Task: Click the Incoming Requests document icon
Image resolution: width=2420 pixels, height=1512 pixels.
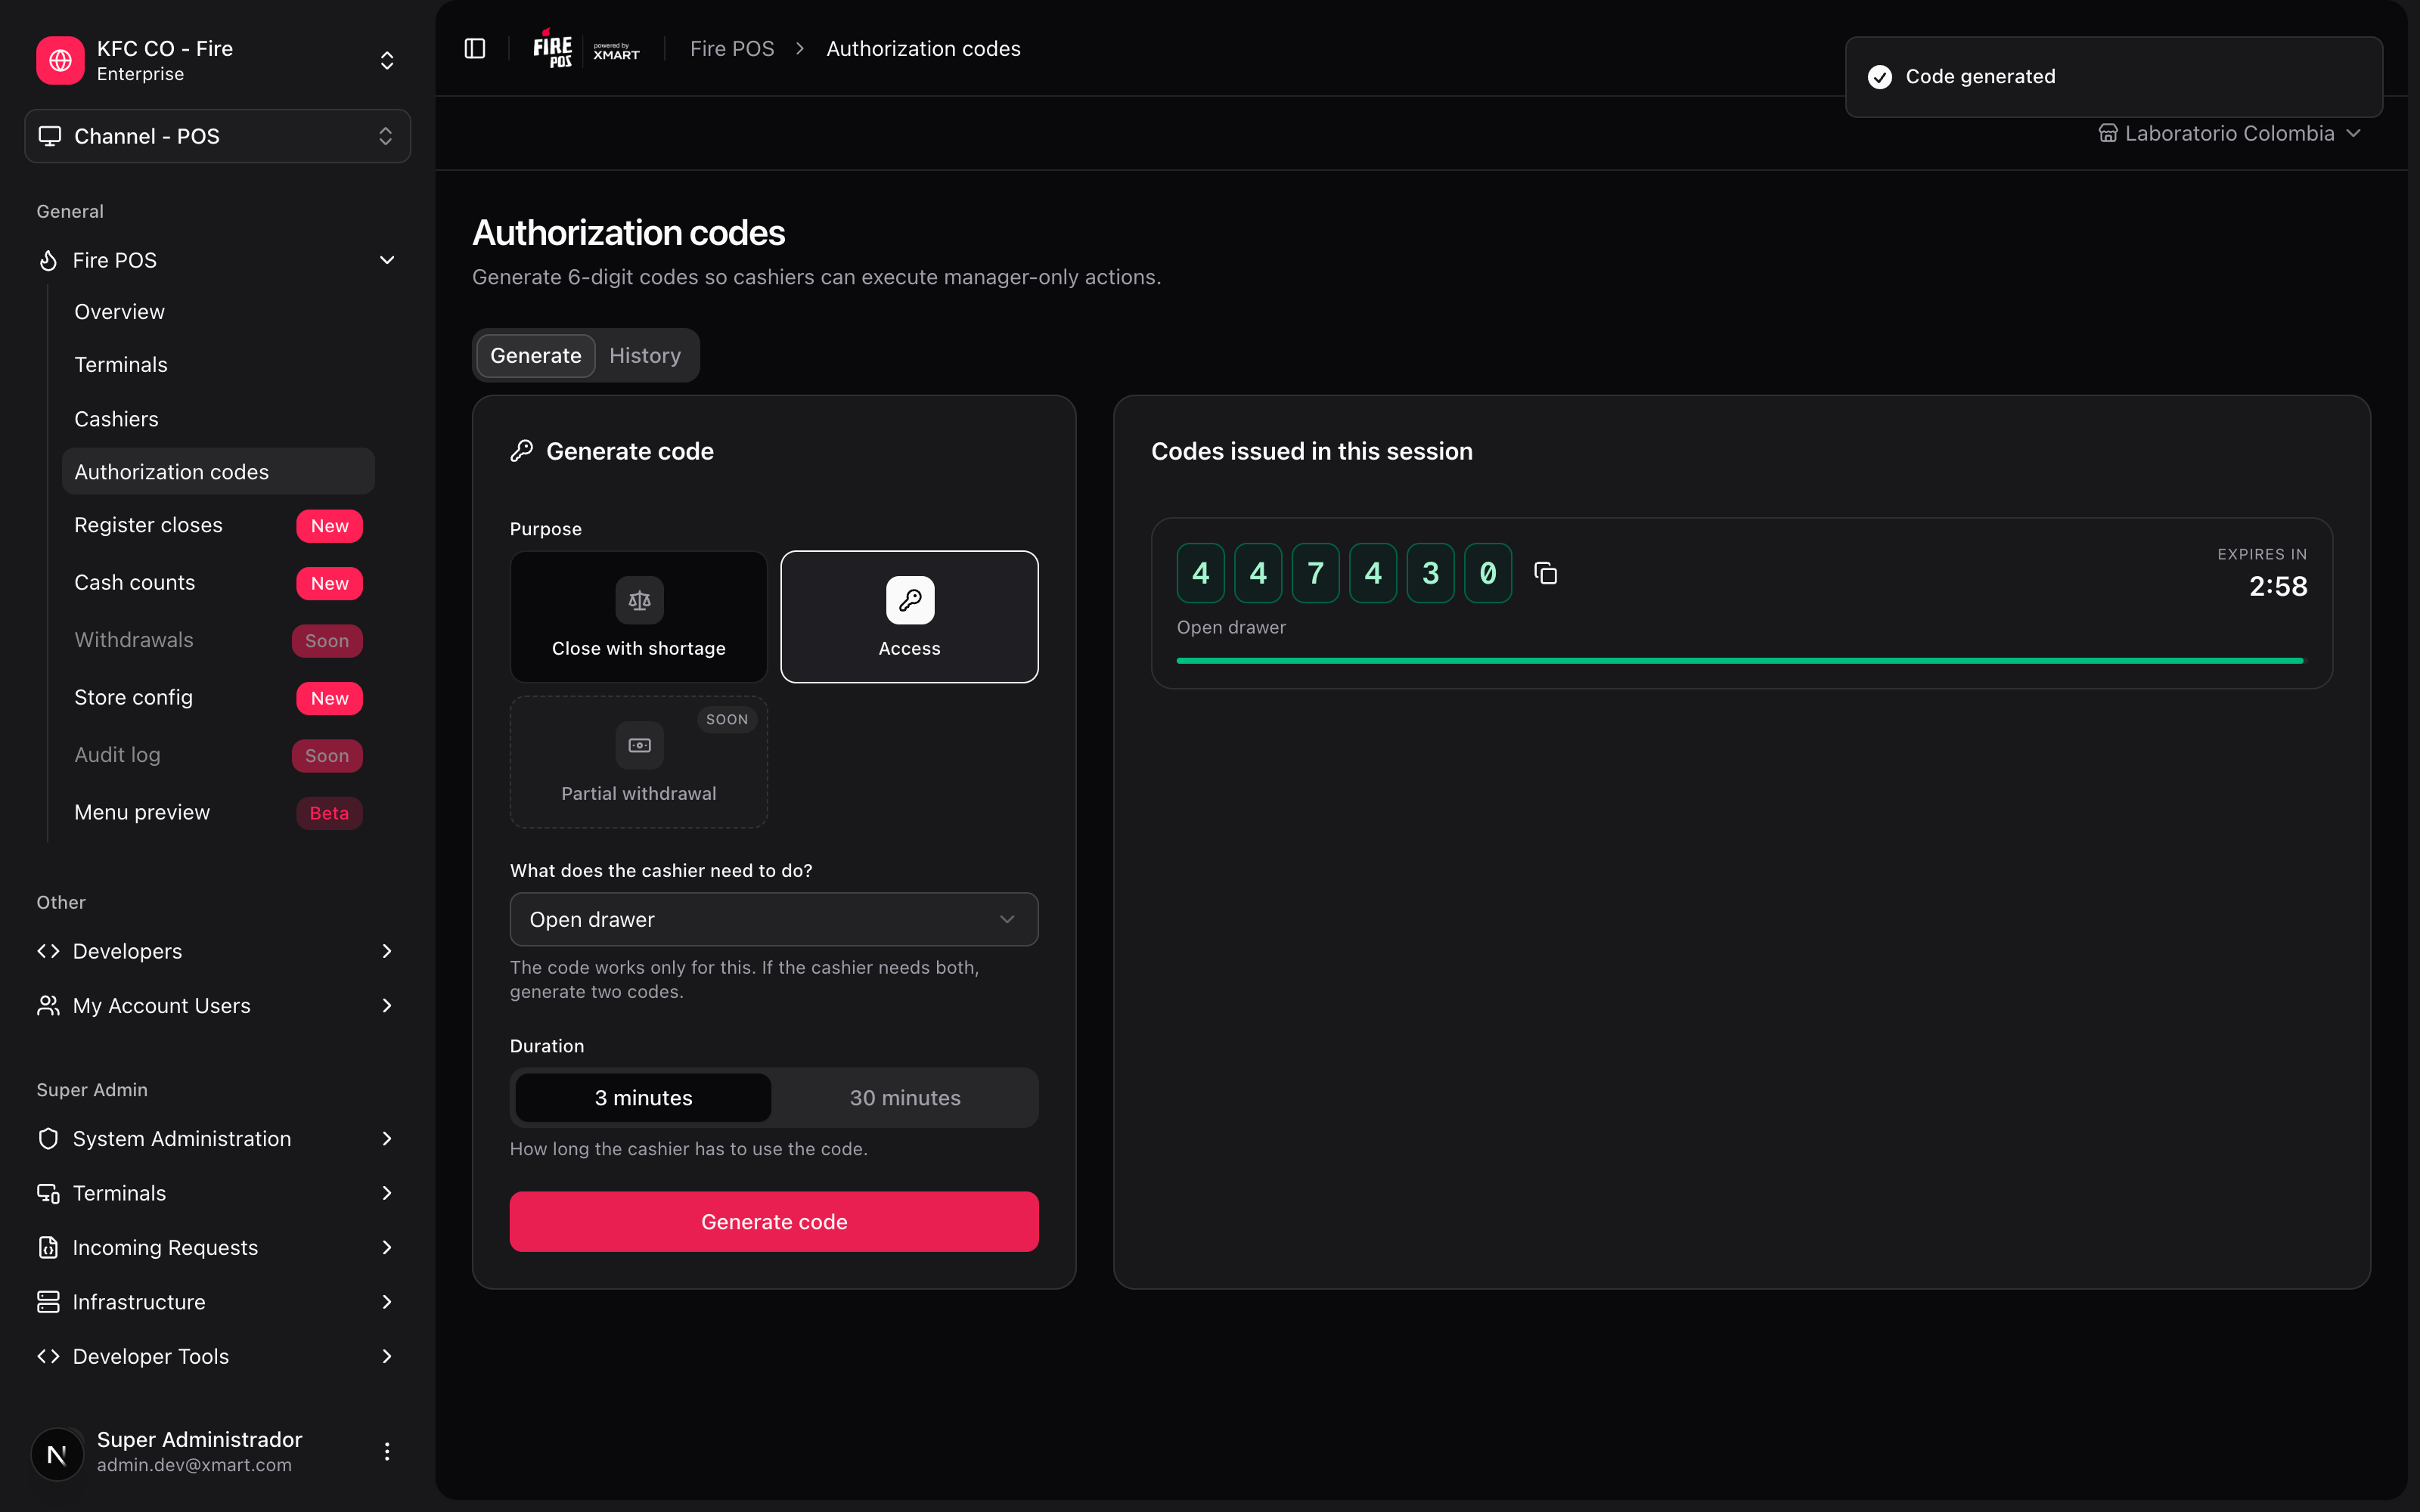Action: pos(48,1247)
